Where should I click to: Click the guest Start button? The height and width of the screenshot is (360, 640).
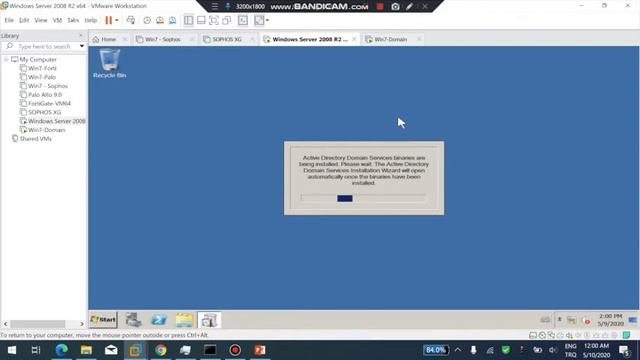coord(103,320)
